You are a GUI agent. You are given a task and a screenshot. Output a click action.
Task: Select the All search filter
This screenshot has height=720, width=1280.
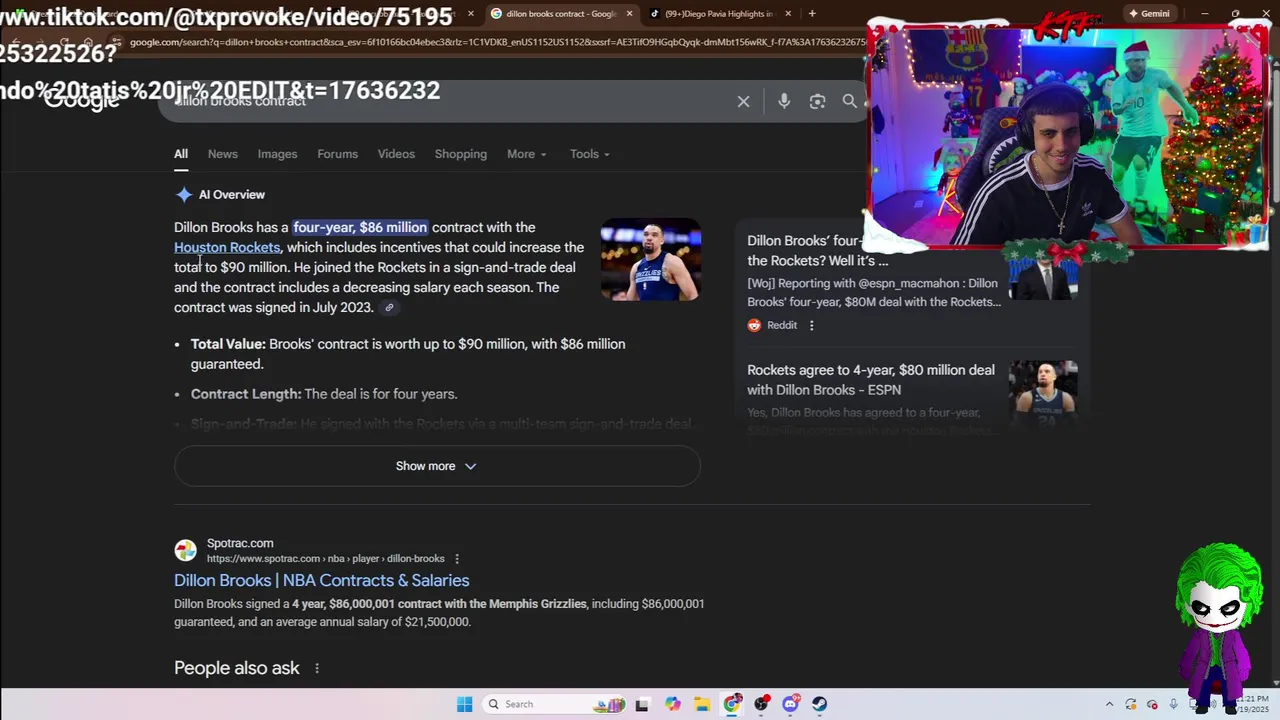click(181, 154)
